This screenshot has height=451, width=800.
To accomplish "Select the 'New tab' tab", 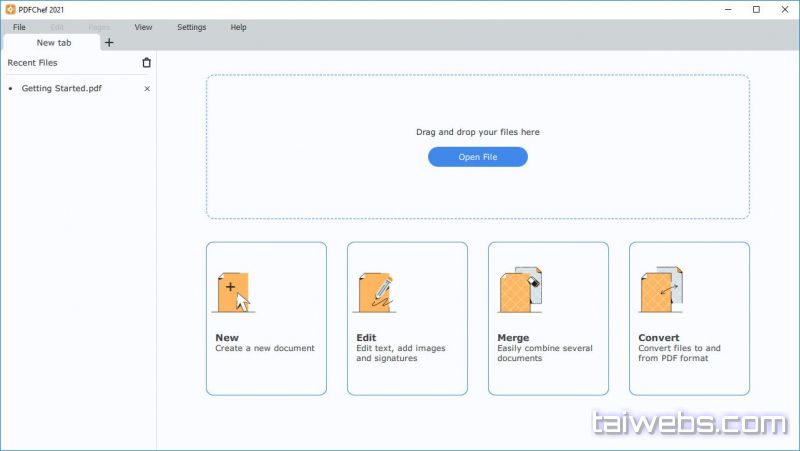I will point(52,43).
